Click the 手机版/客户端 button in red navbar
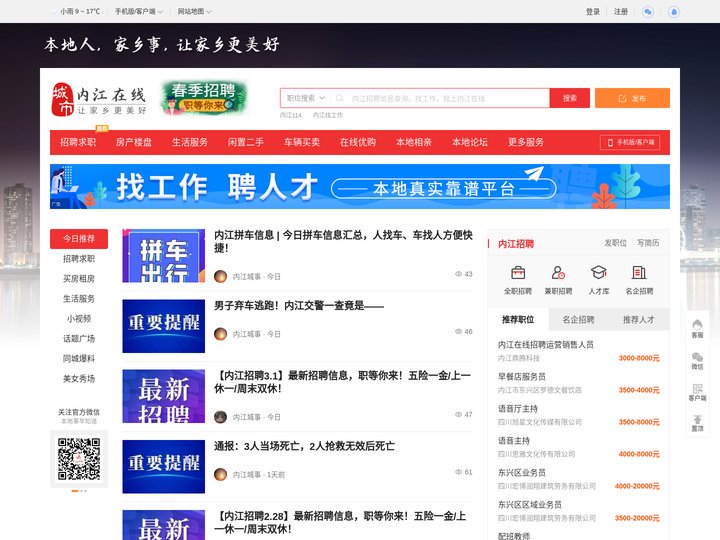The width and height of the screenshot is (720, 540). coord(630,142)
